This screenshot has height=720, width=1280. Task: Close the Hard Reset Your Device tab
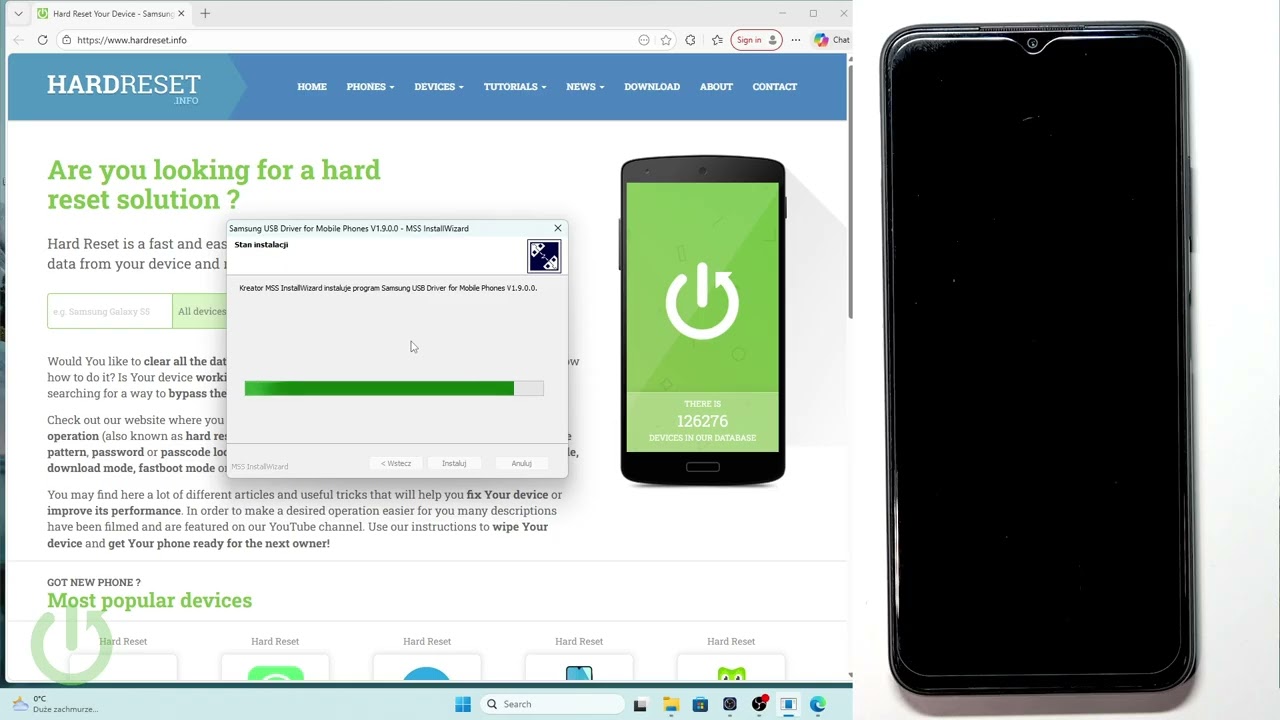(183, 14)
